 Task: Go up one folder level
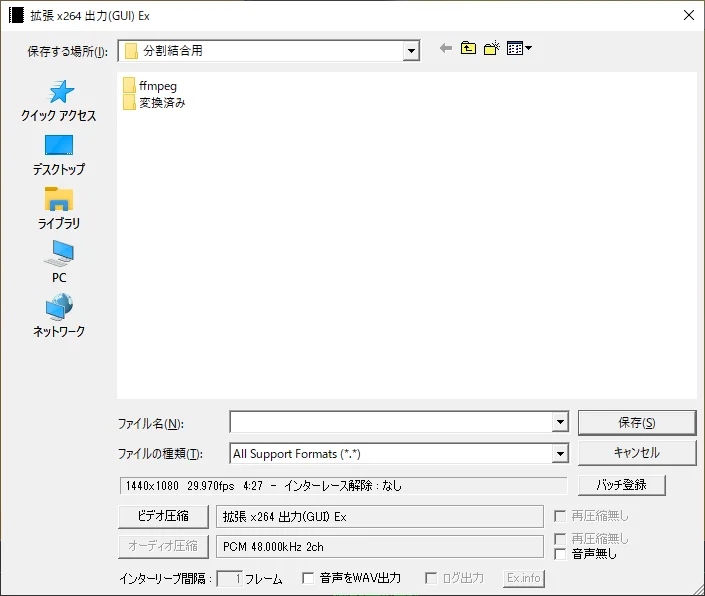[x=468, y=49]
